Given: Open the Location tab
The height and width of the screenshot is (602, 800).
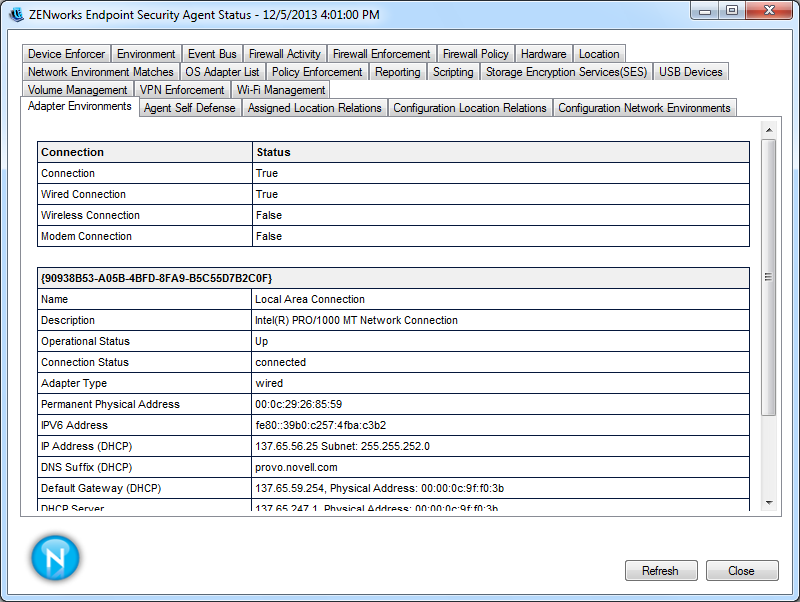Looking at the screenshot, I should click(599, 54).
